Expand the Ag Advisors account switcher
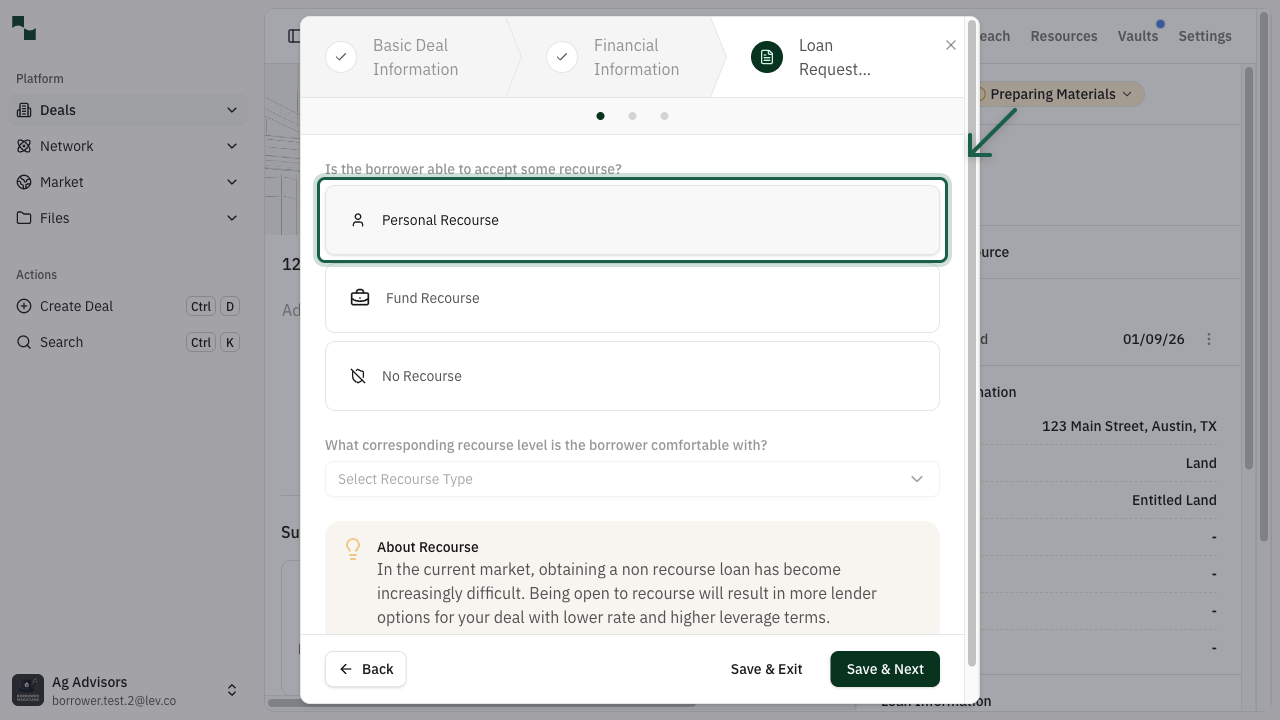This screenshot has width=1280, height=720. click(x=231, y=689)
